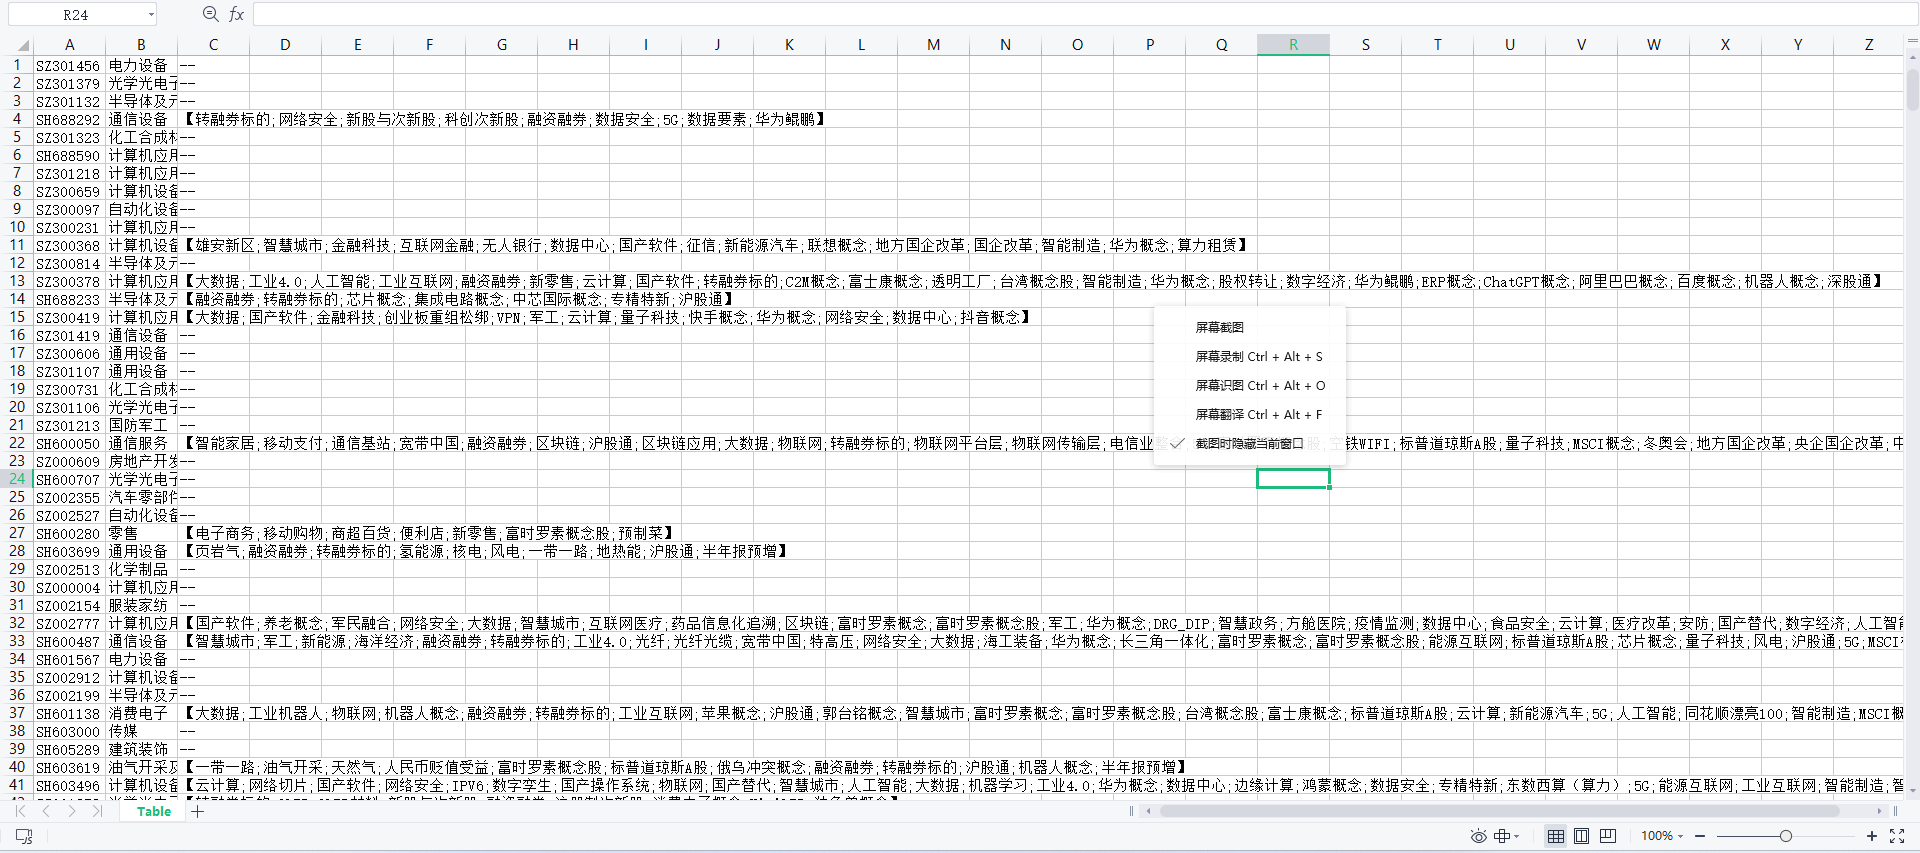Add a new sheet with plus icon
1920x853 pixels.
198,812
